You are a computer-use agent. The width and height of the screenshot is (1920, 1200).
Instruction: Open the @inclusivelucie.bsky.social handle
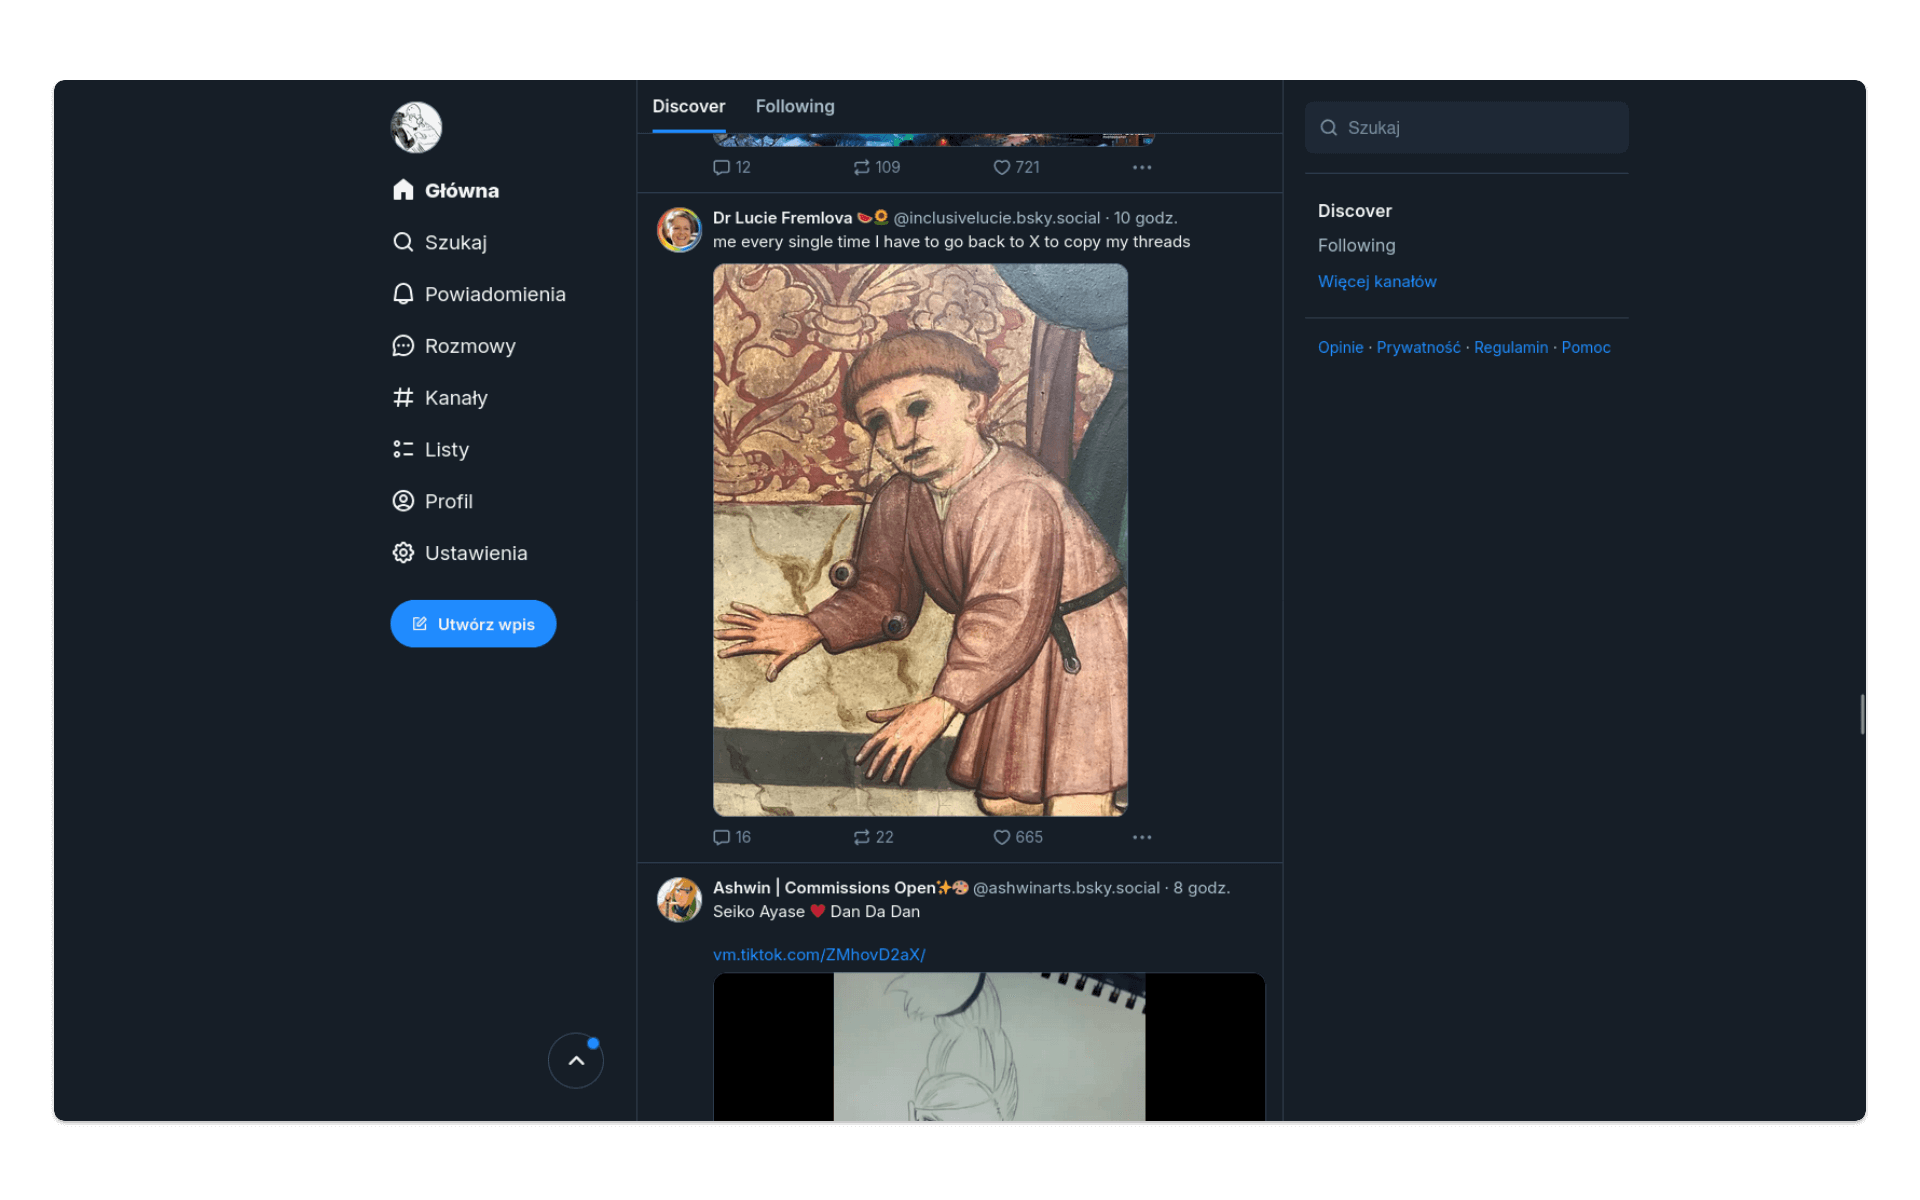click(996, 218)
